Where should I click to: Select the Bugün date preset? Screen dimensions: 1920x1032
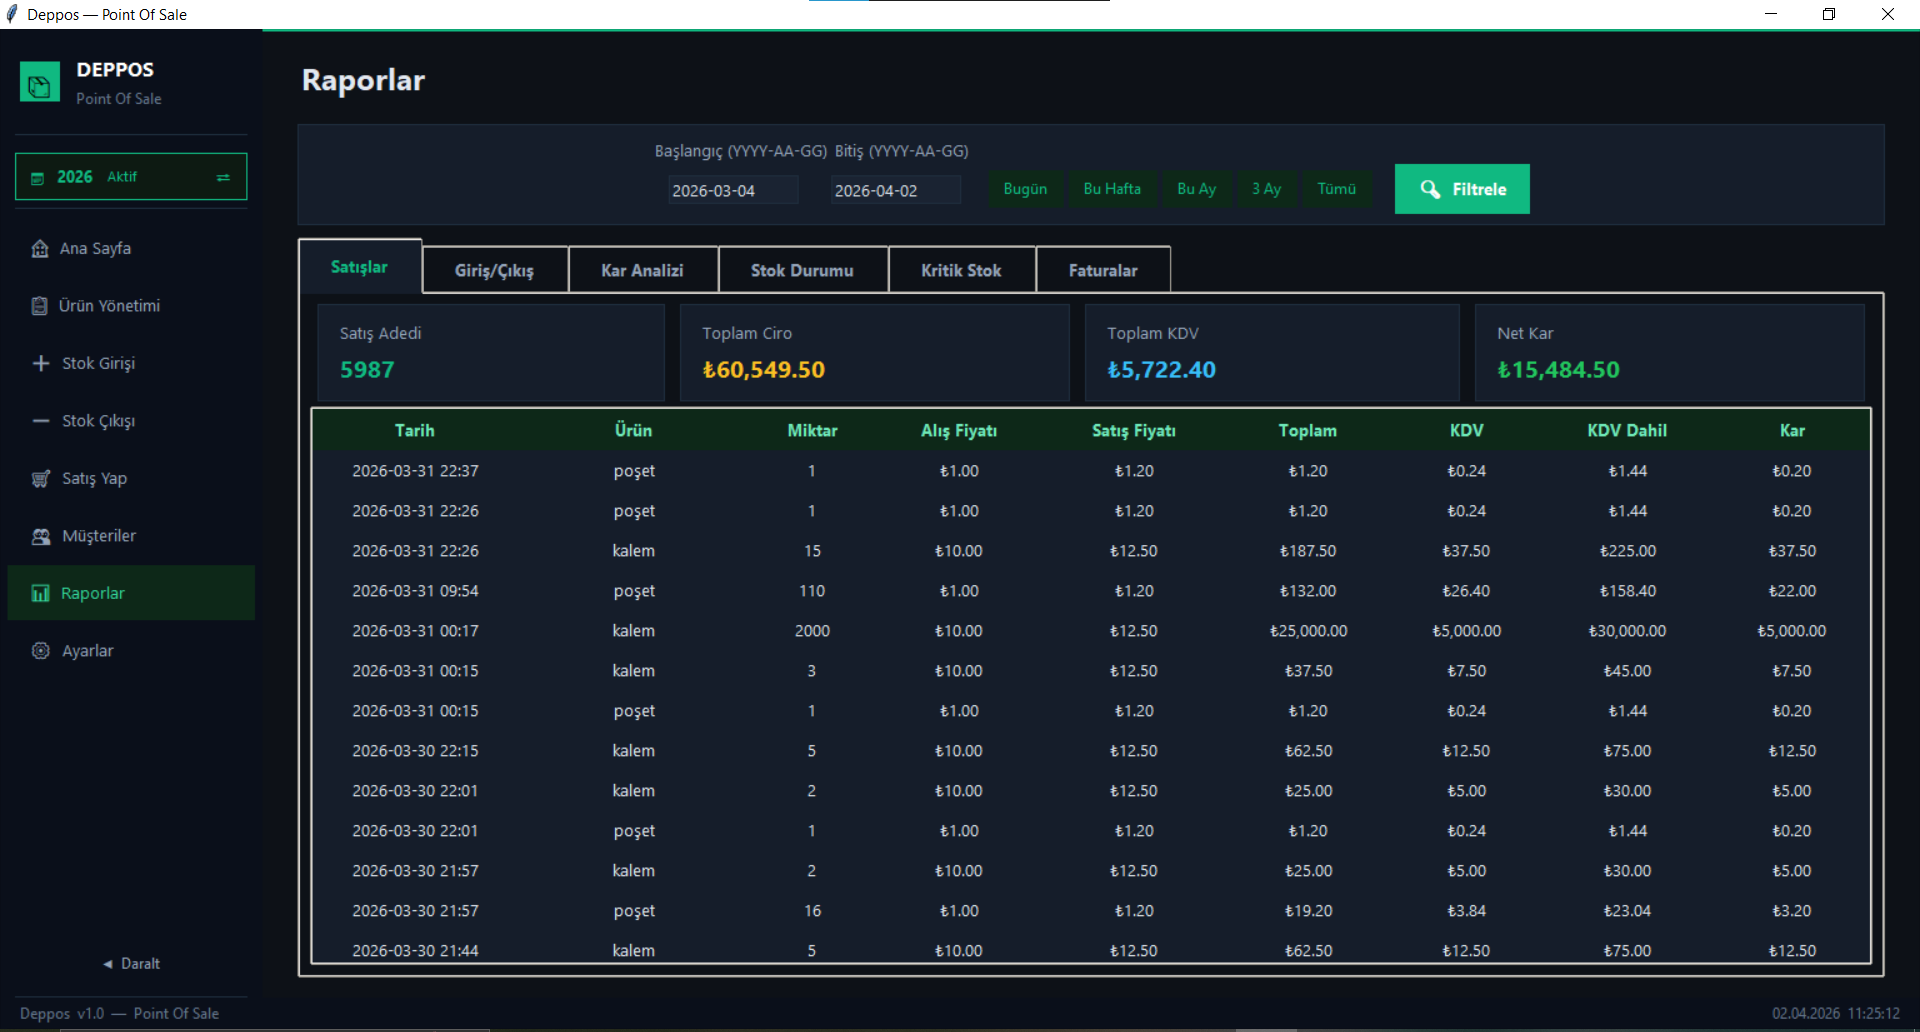[x=1025, y=189]
